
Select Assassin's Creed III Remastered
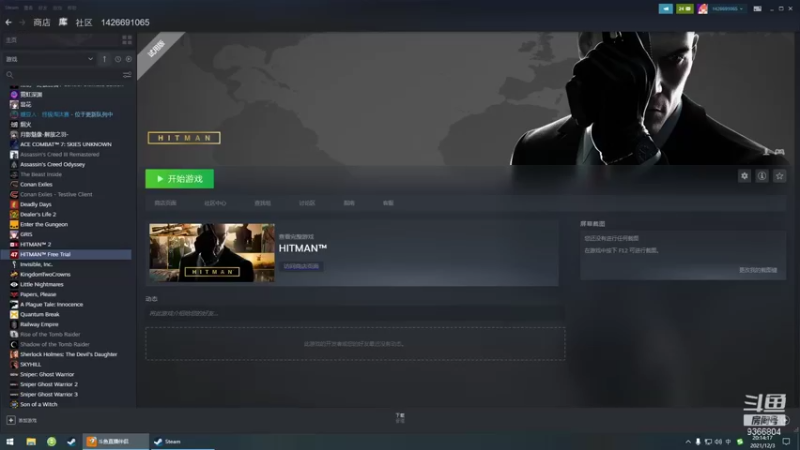pyautogui.click(x=60, y=154)
